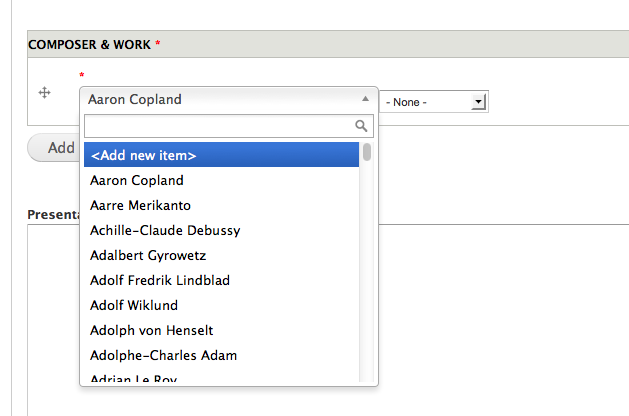Click the Composer & Work section header

(90, 45)
